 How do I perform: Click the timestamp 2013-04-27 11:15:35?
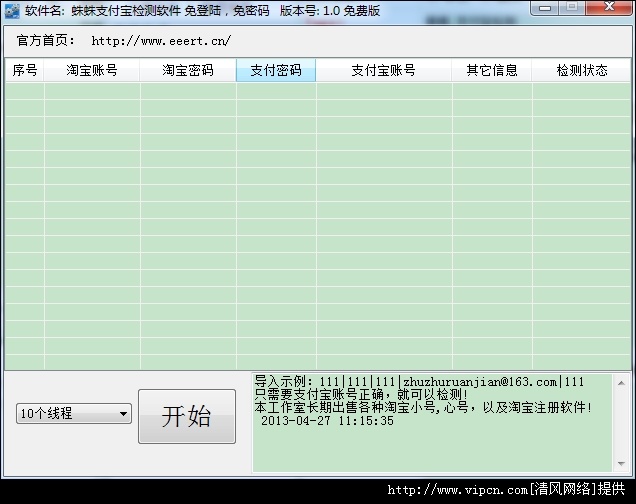[327, 420]
